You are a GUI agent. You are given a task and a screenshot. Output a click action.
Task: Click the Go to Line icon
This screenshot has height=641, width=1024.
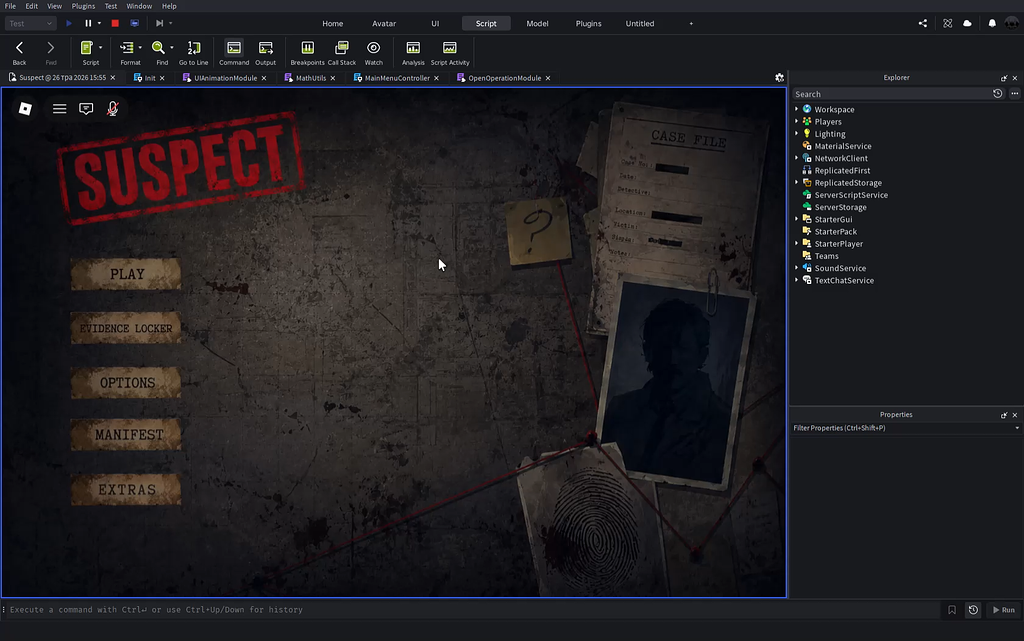click(x=193, y=48)
